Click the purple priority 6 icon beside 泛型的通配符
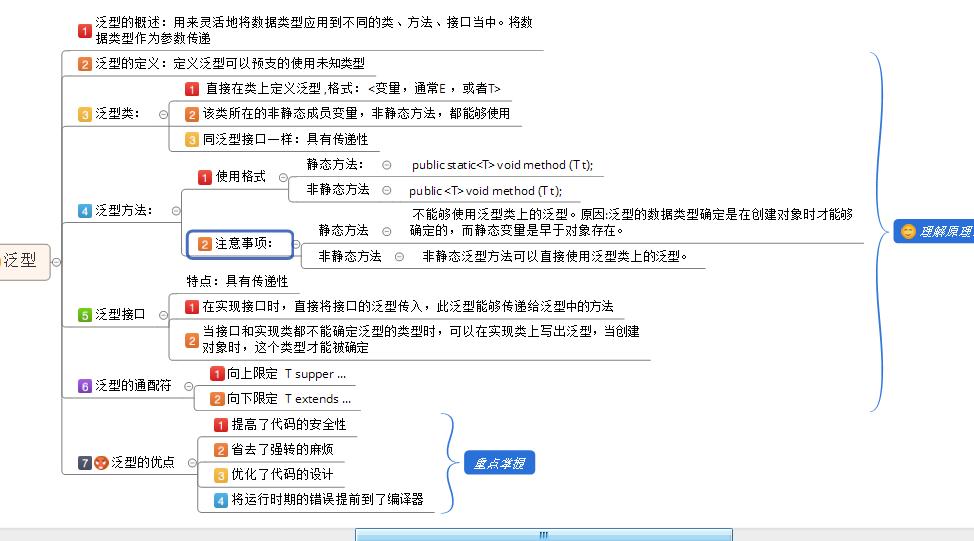 pos(85,386)
